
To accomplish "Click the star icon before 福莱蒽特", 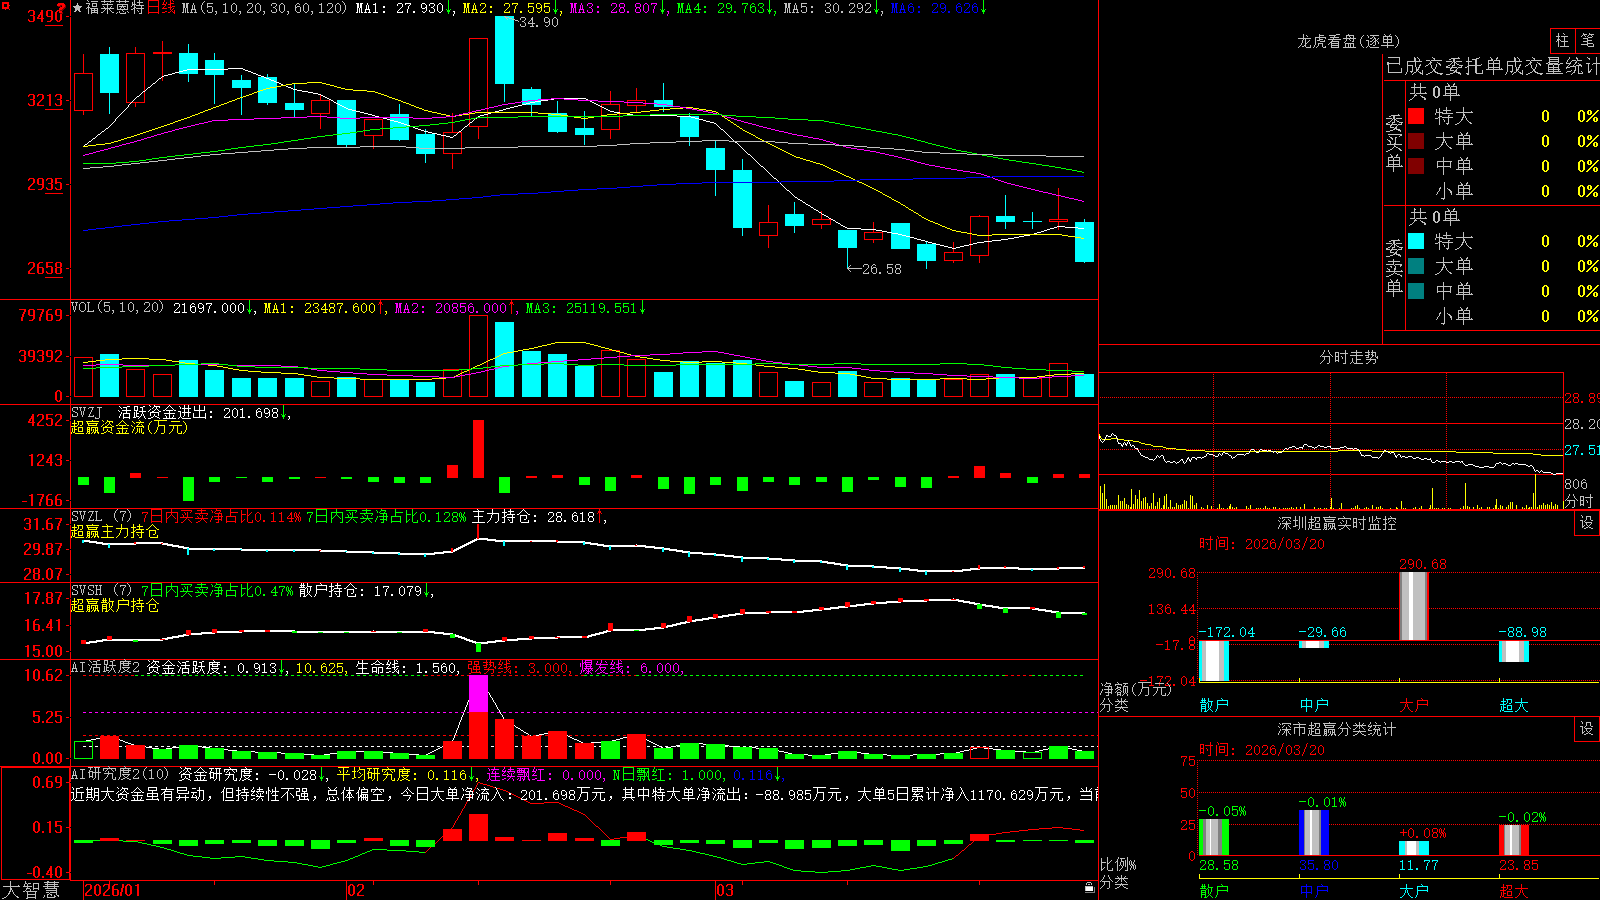I will click(x=77, y=8).
